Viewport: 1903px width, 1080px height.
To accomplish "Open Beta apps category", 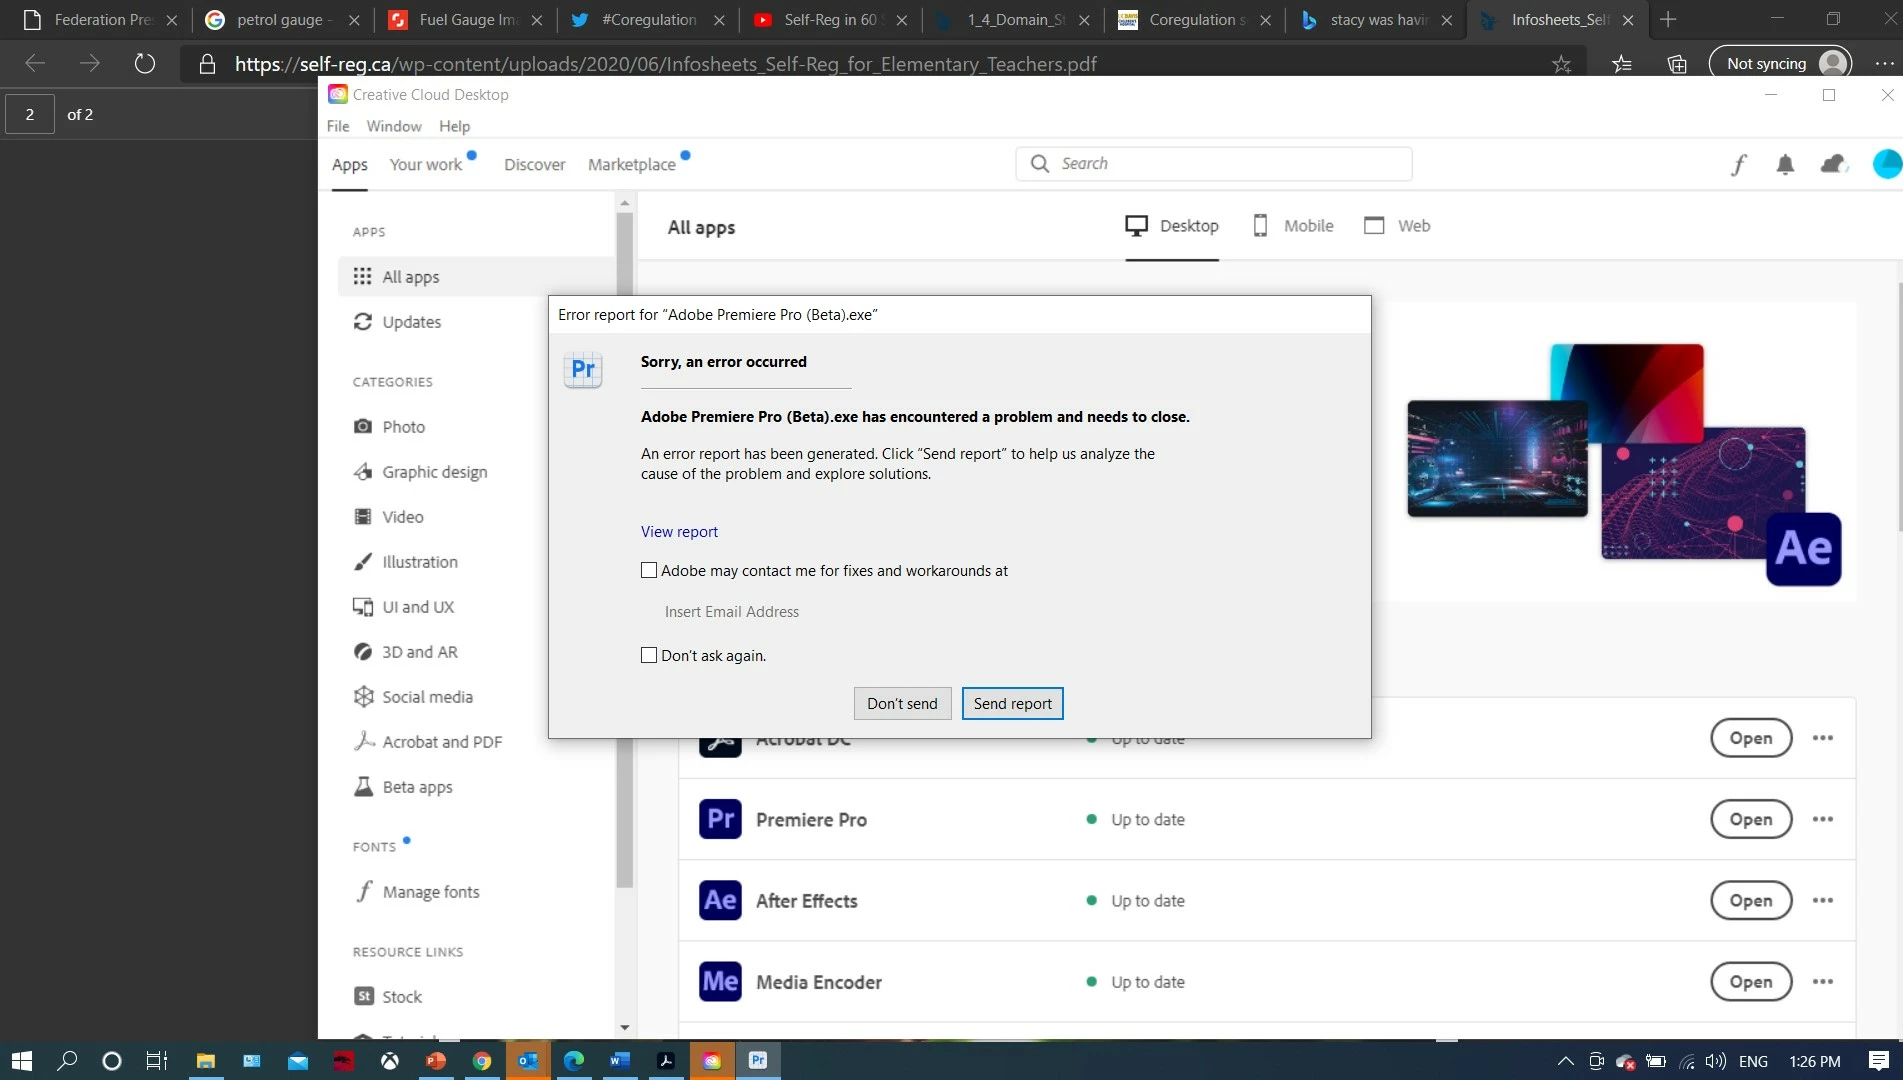I will click(x=417, y=787).
